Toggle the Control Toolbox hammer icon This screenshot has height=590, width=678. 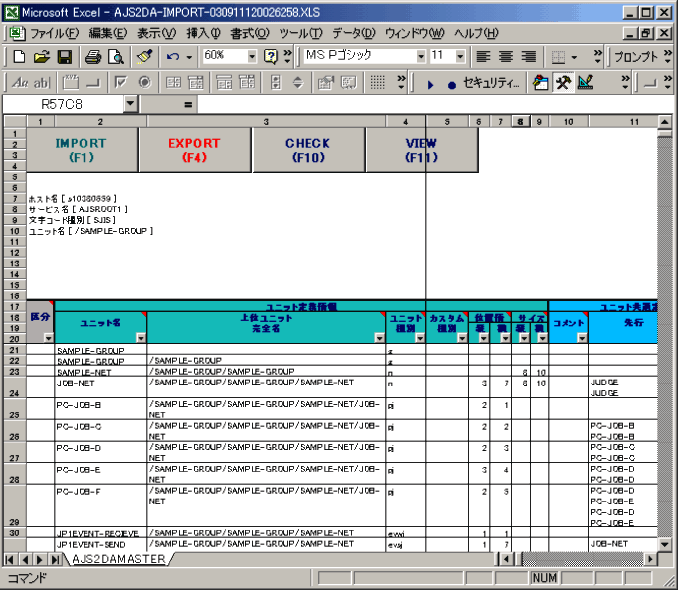tap(563, 82)
